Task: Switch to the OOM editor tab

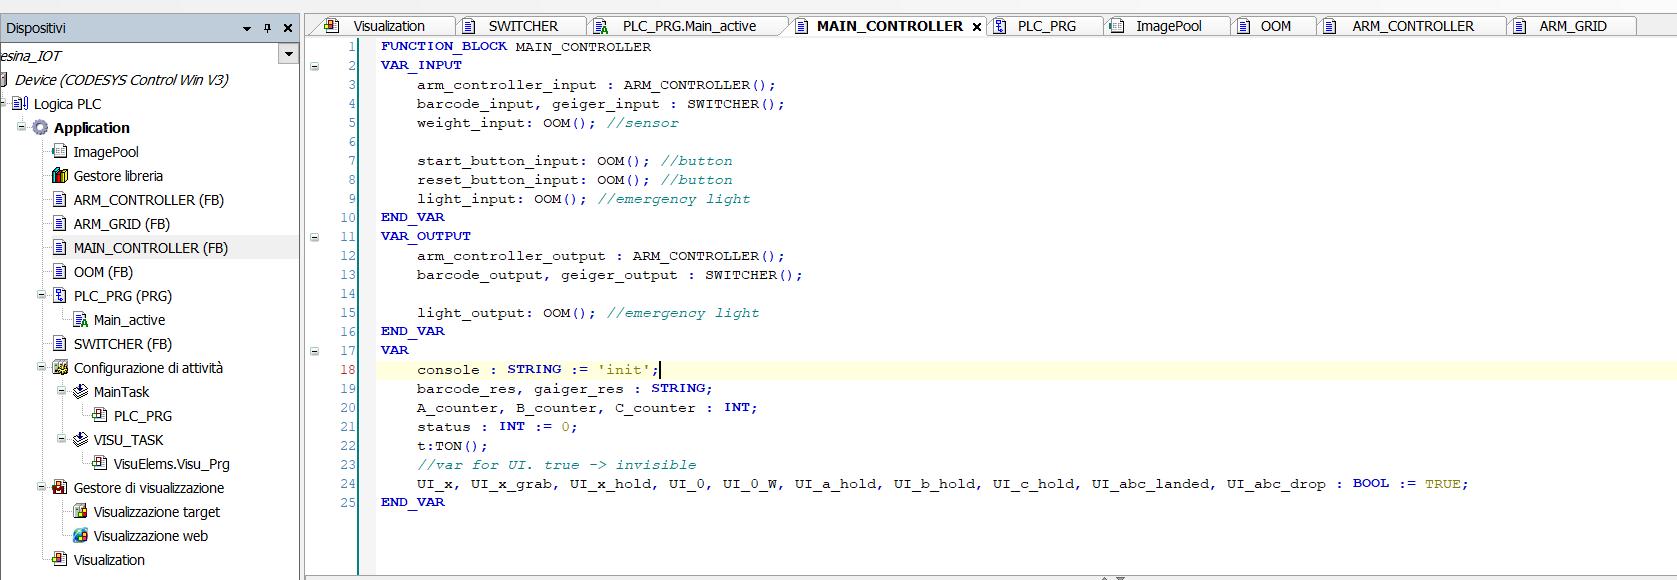Action: click(x=1275, y=26)
